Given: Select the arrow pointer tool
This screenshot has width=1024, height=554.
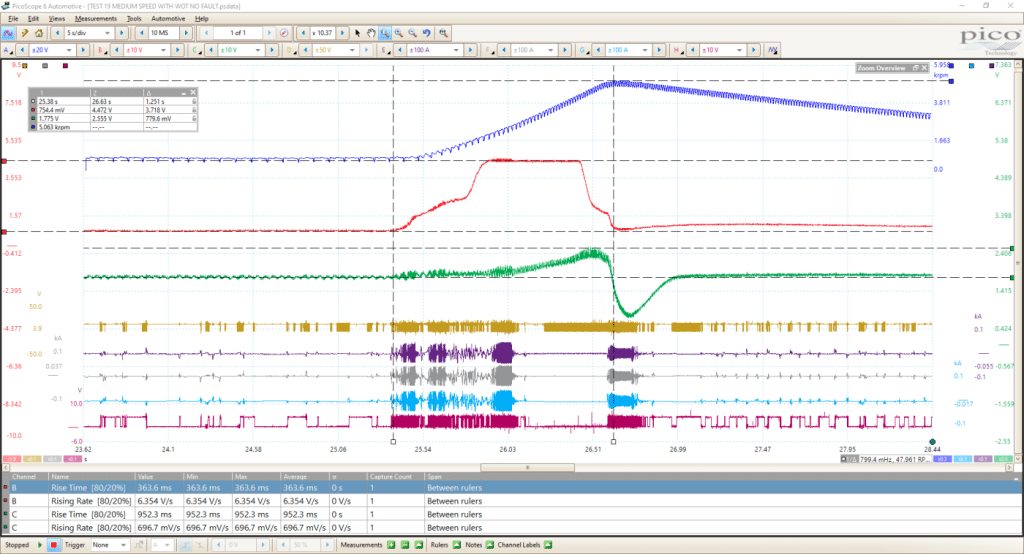Looking at the screenshot, I should click(x=357, y=33).
